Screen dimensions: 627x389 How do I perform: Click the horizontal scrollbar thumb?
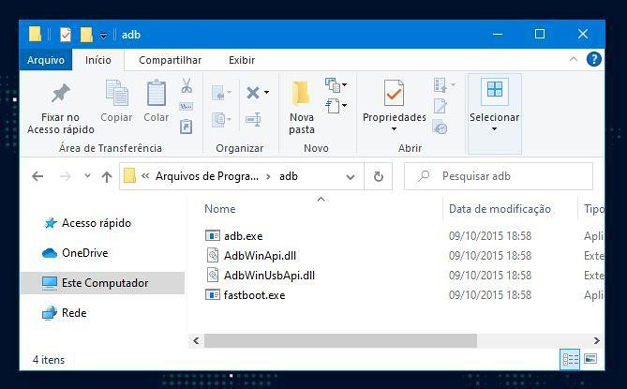340,341
